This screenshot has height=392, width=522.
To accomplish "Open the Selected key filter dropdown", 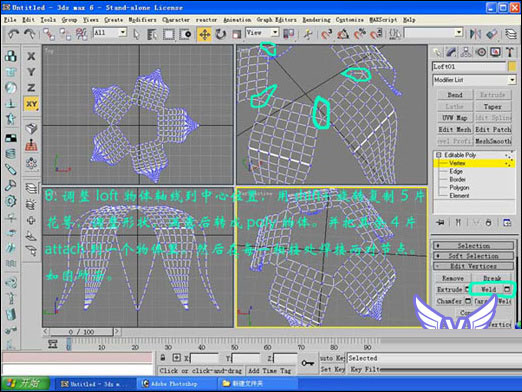I will point(434,358).
